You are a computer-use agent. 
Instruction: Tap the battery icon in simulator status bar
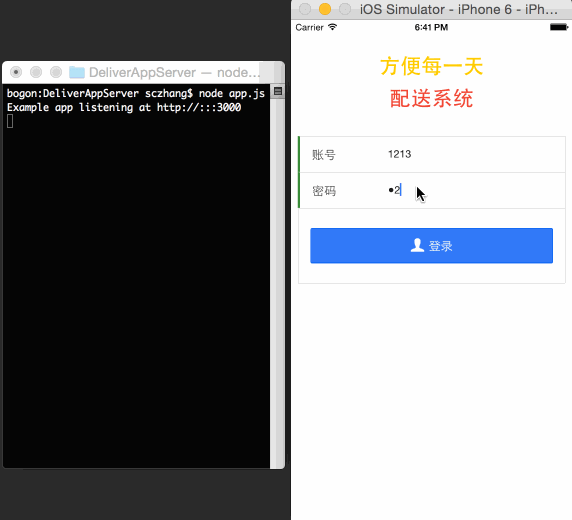point(559,27)
